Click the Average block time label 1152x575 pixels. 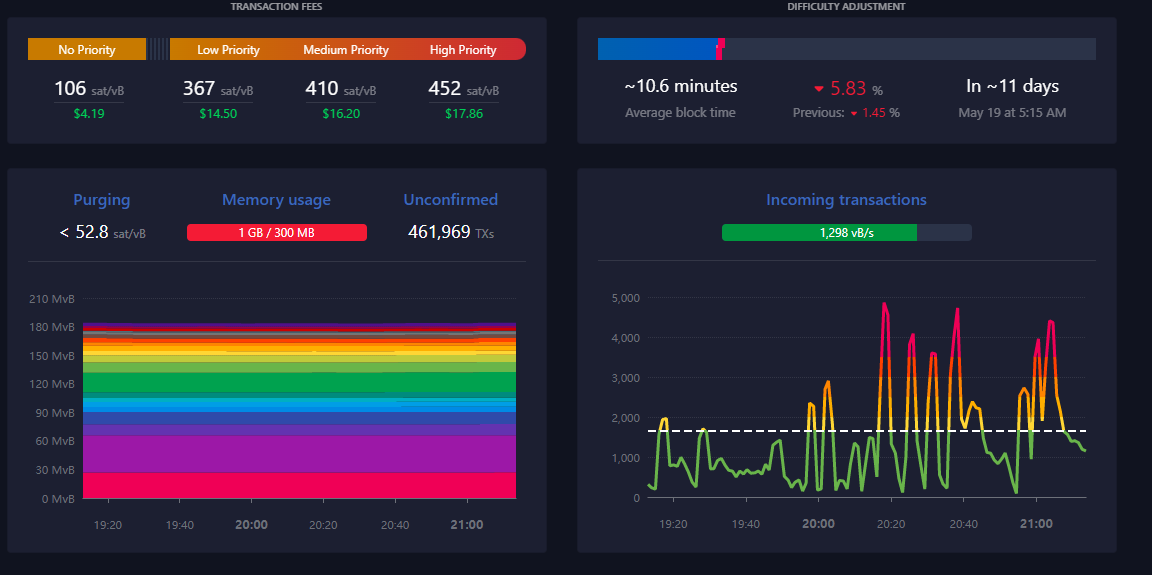tap(680, 113)
